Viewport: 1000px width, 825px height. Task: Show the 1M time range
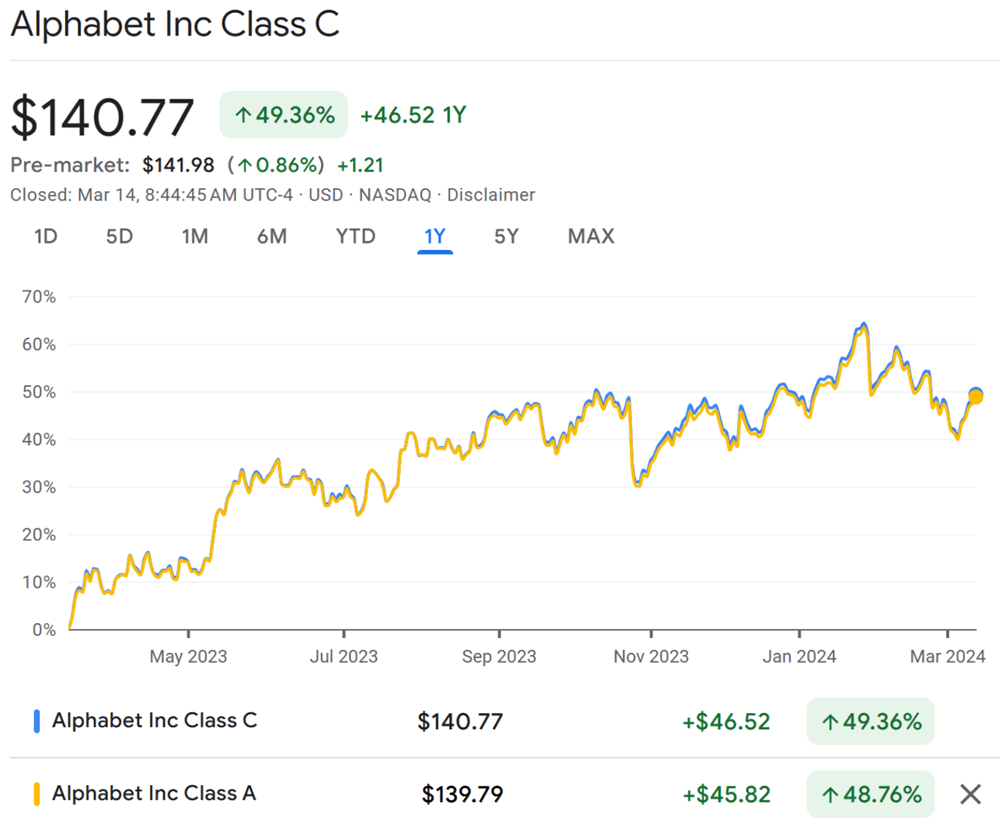click(x=195, y=237)
